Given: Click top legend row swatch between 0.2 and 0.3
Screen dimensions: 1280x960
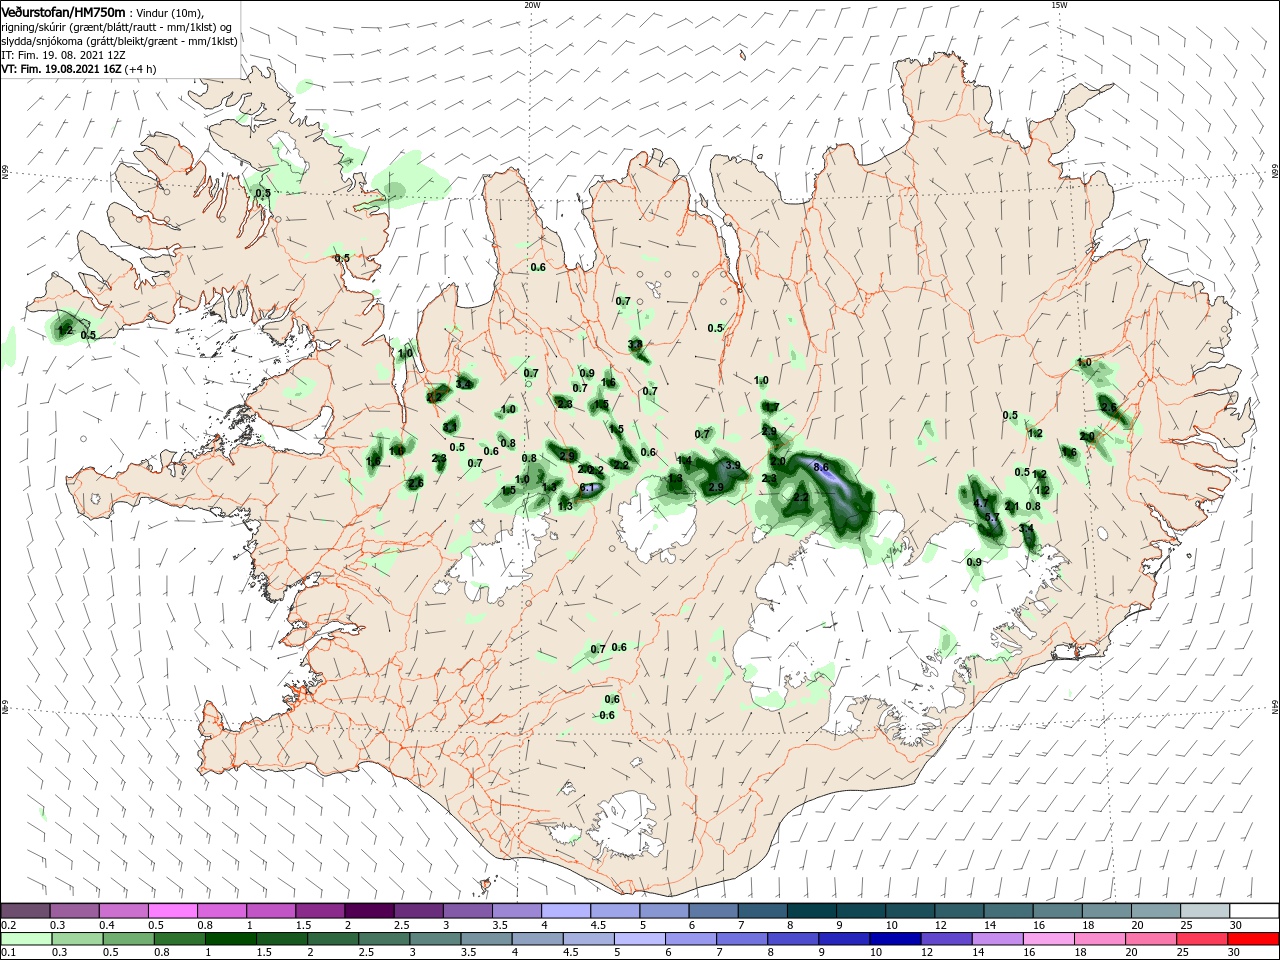Looking at the screenshot, I should [x=26, y=910].
